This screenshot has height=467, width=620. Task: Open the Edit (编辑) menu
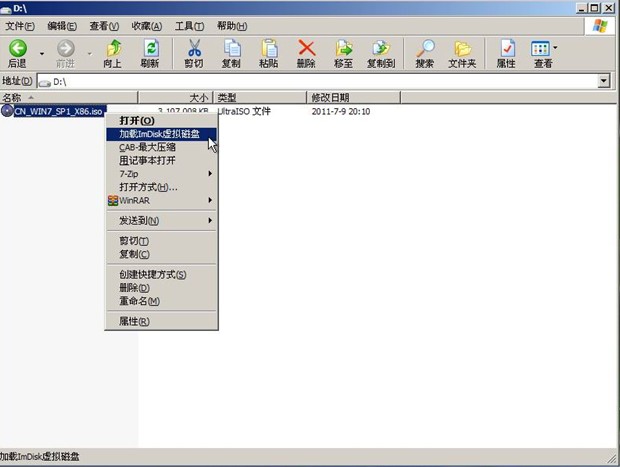tap(62, 26)
